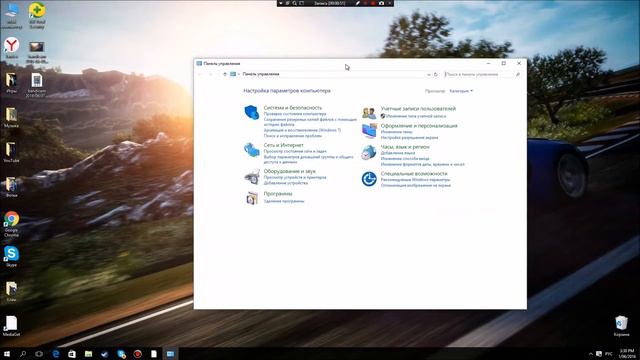
Task: Click the Skype icon on the taskbar
Action: point(121,354)
